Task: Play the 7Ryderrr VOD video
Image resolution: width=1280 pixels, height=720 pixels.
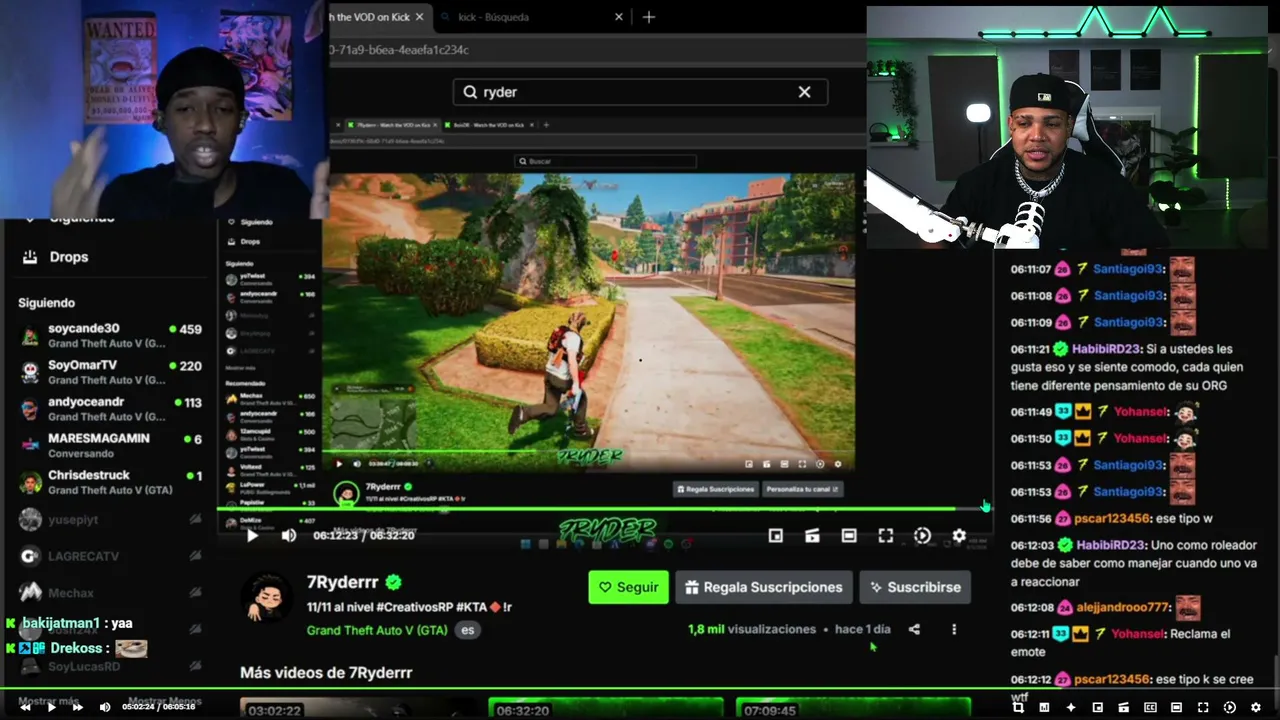Action: pos(252,536)
